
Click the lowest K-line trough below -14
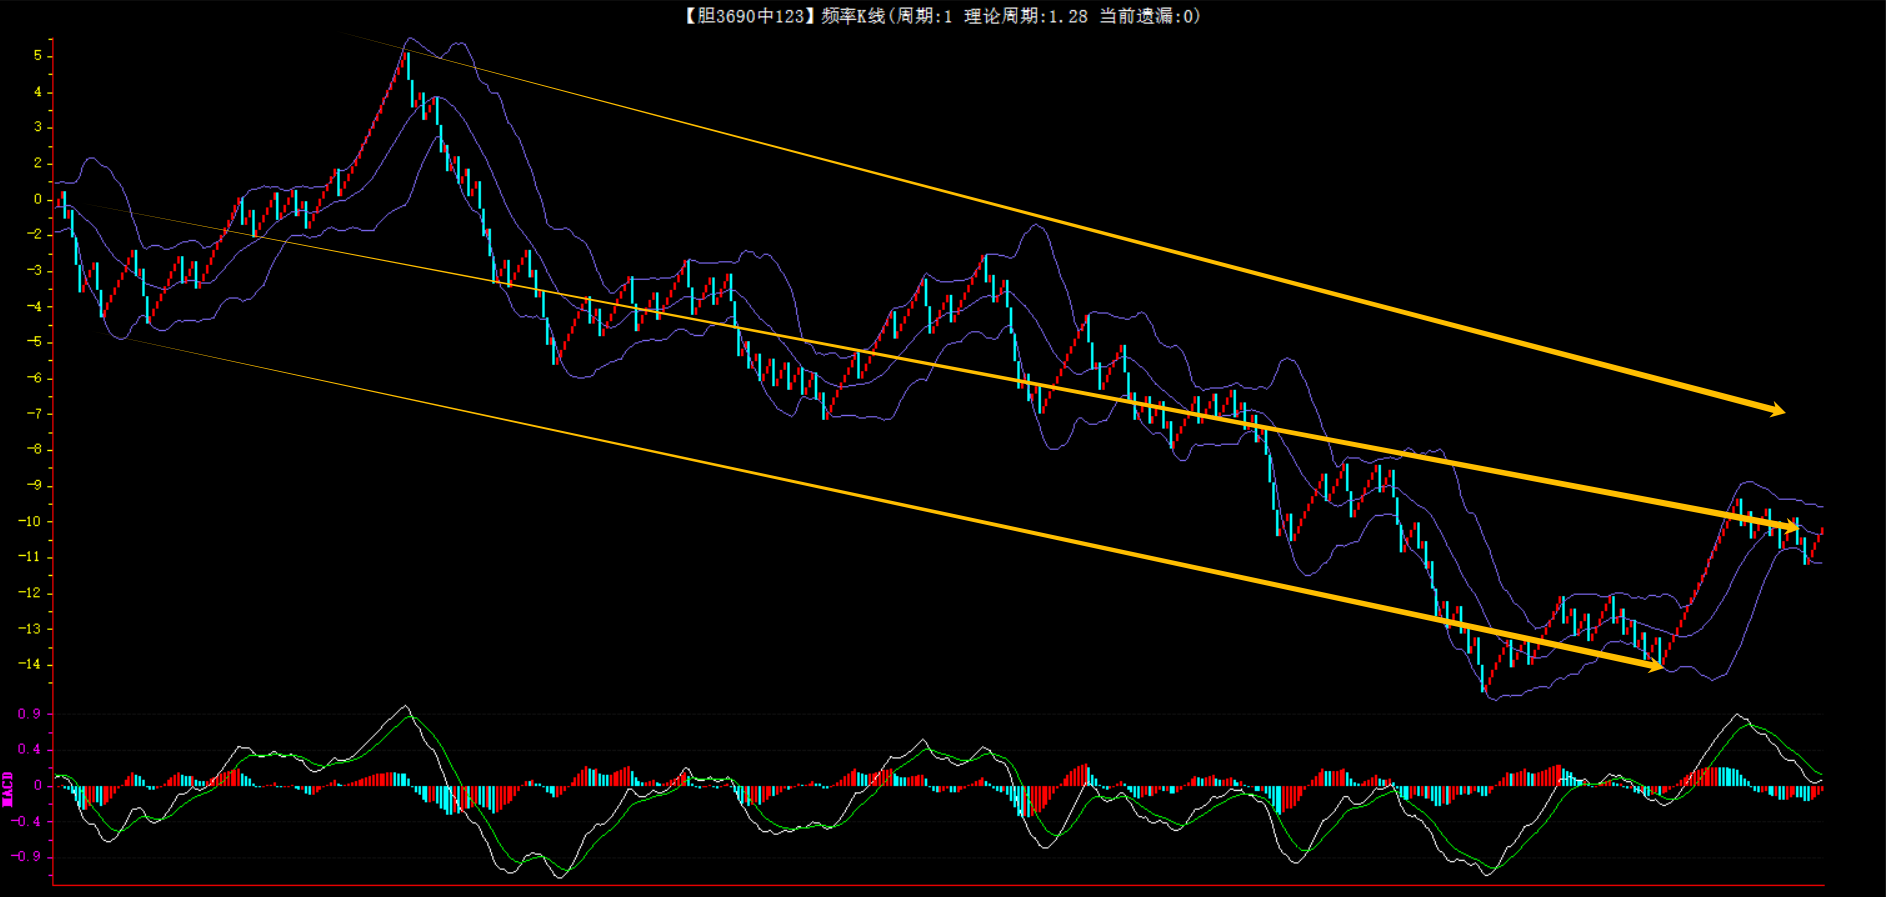tap(1484, 688)
